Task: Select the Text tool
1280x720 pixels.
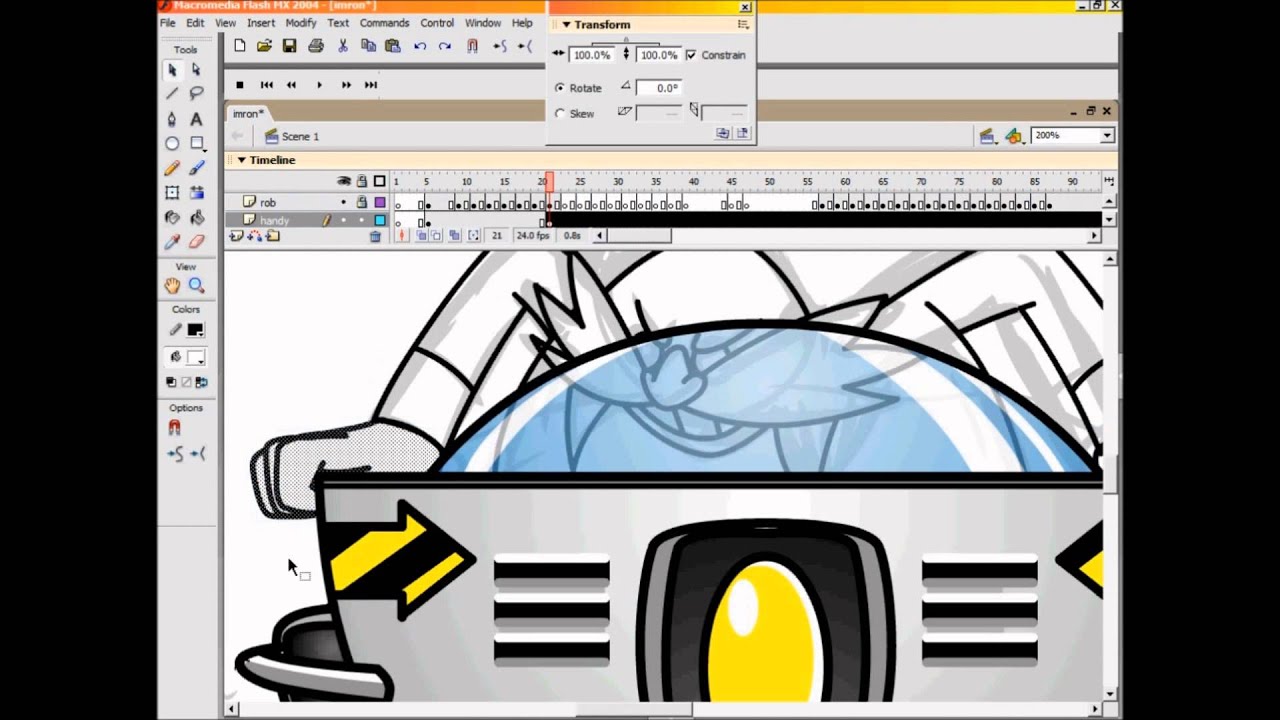Action: click(x=196, y=118)
